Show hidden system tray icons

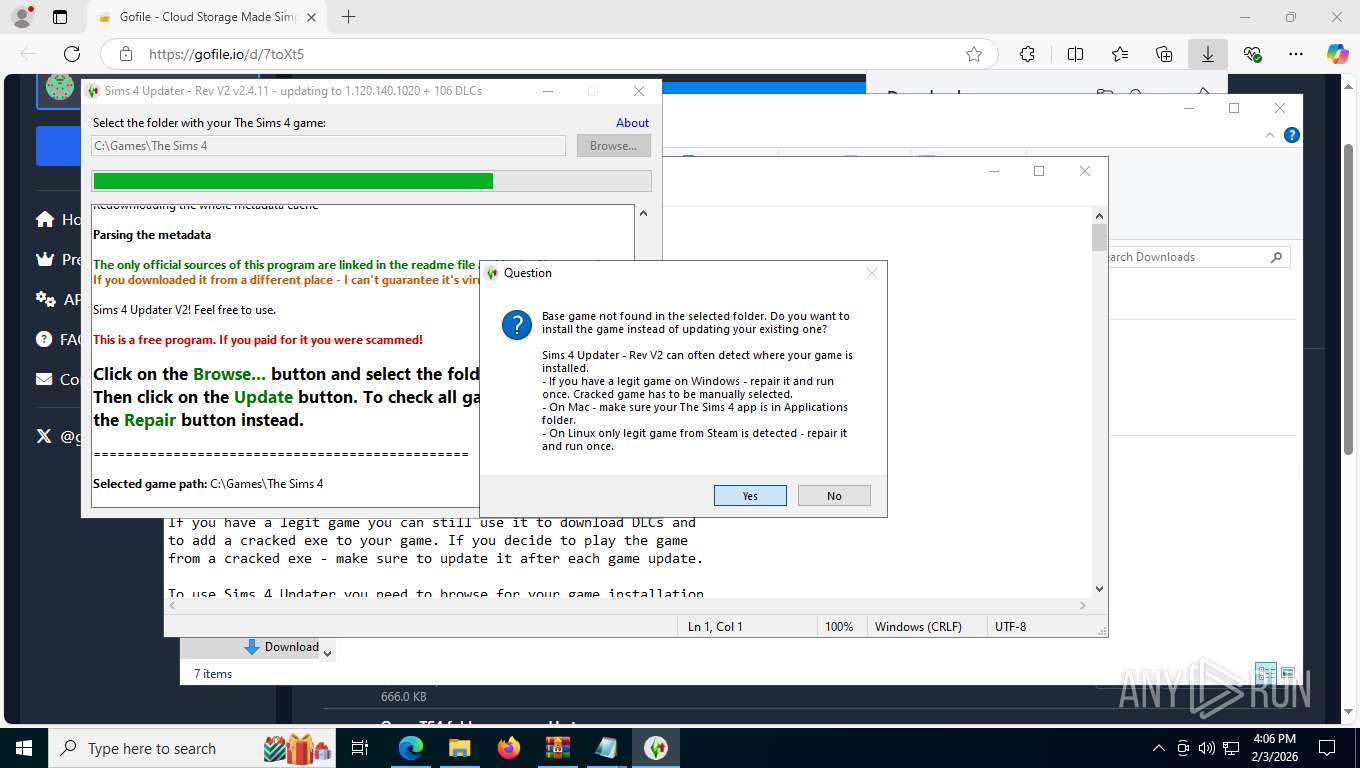(1159, 748)
